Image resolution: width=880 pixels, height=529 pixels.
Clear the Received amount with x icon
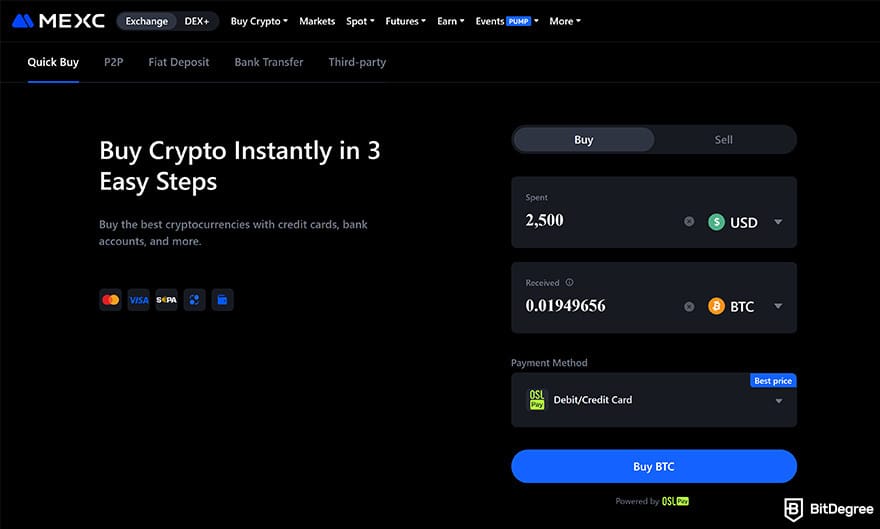[689, 306]
